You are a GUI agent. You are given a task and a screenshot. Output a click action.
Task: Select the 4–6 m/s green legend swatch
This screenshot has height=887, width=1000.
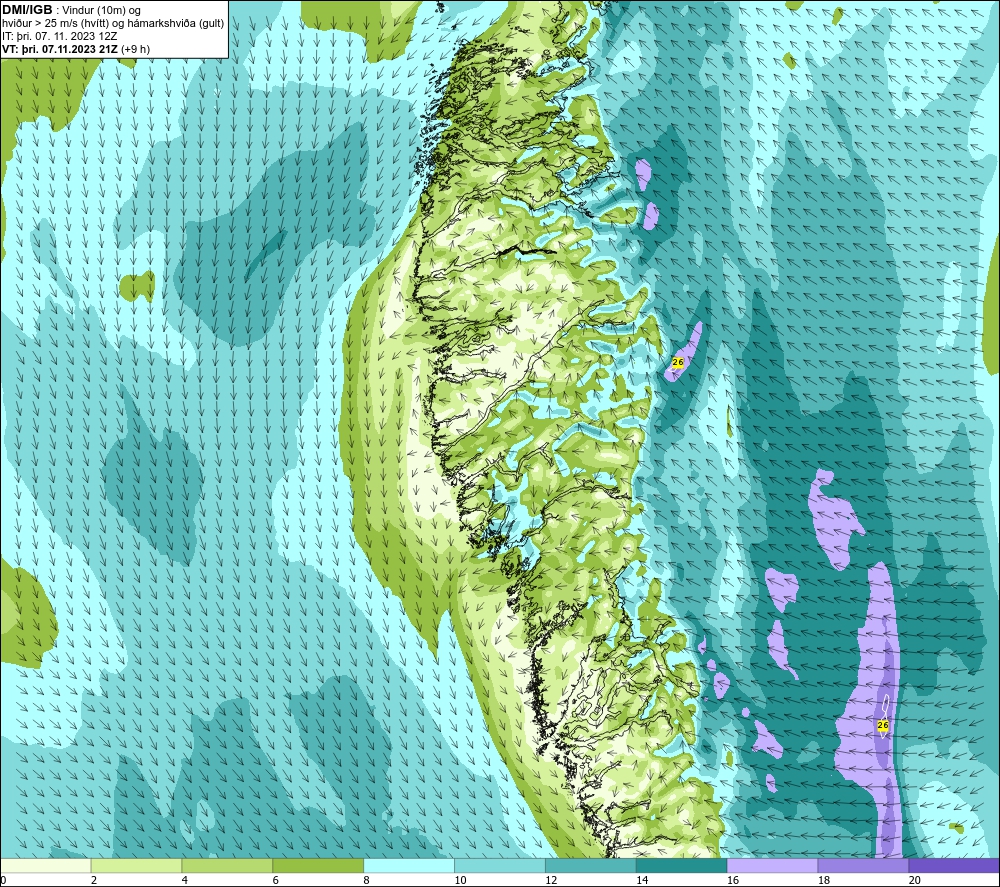click(x=227, y=865)
